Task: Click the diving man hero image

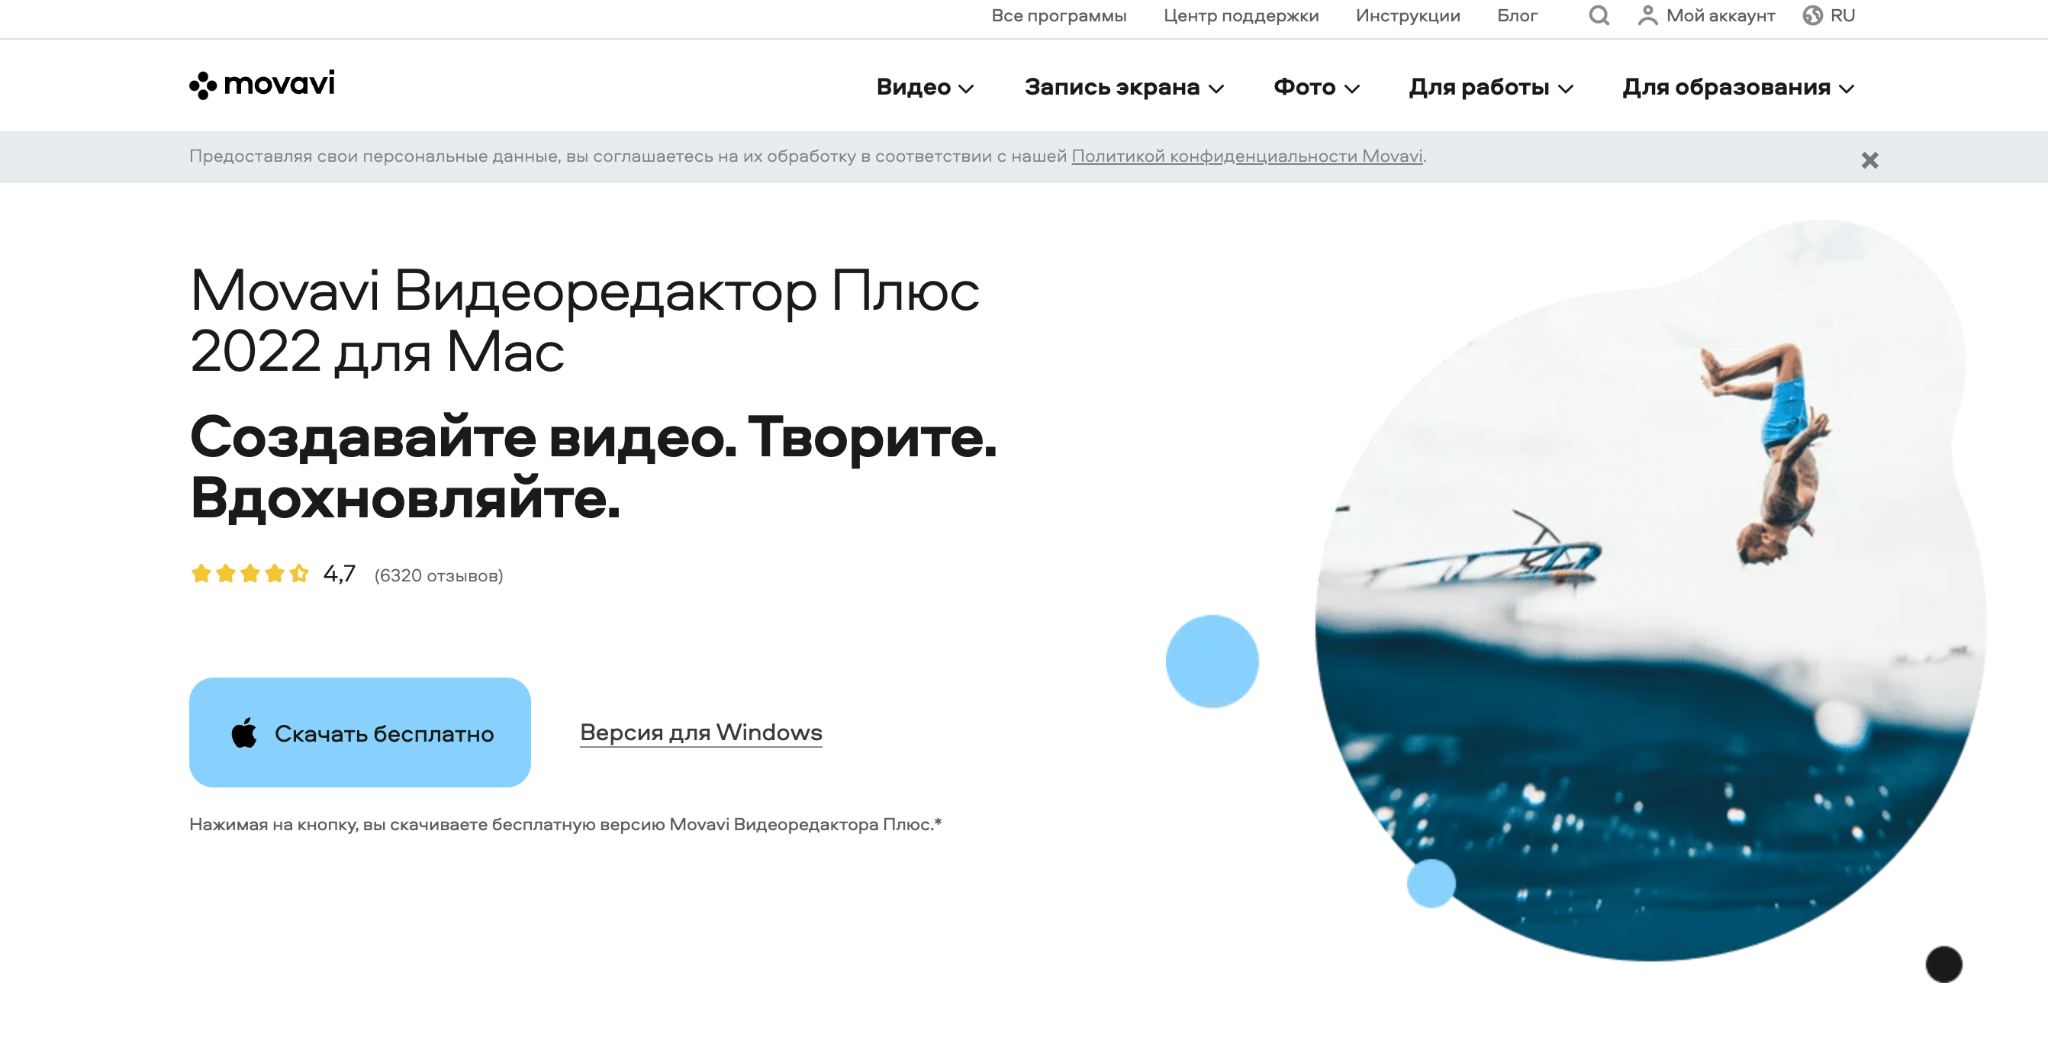Action: click(1650, 590)
